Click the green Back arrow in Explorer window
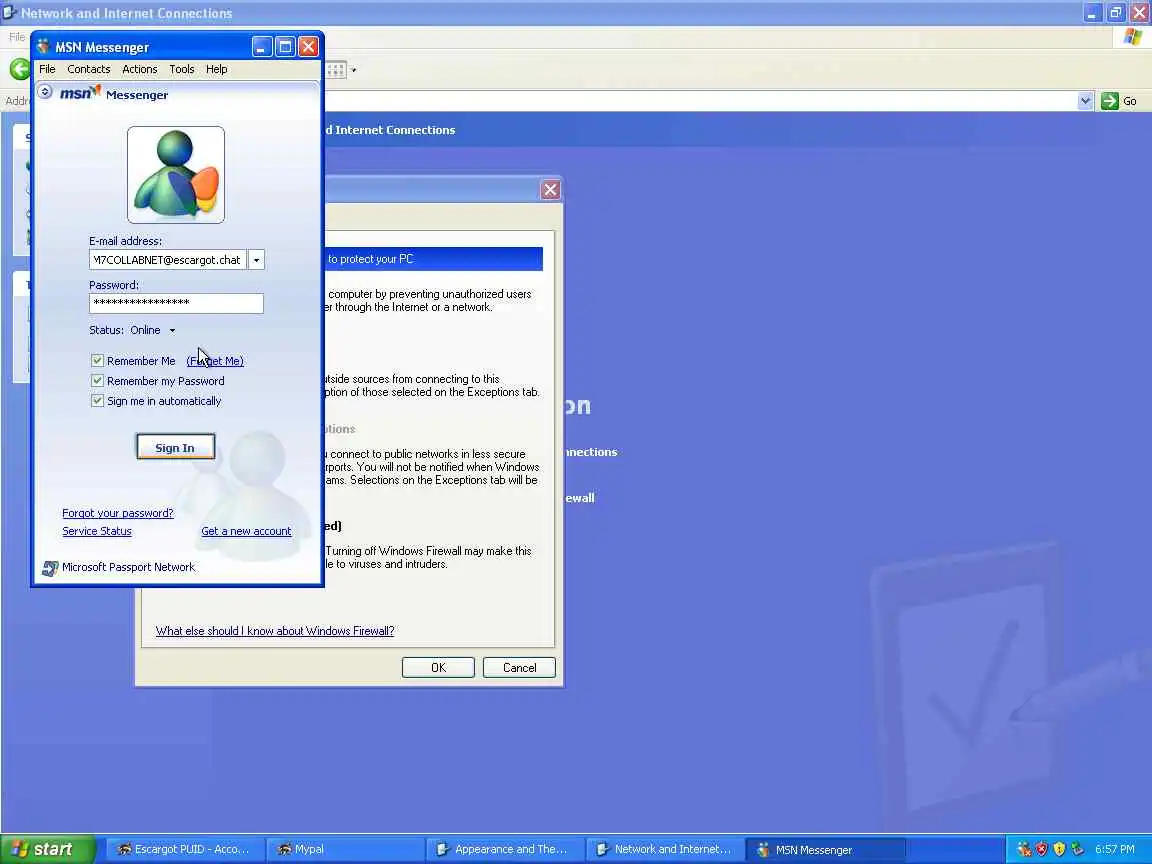 (x=20, y=70)
